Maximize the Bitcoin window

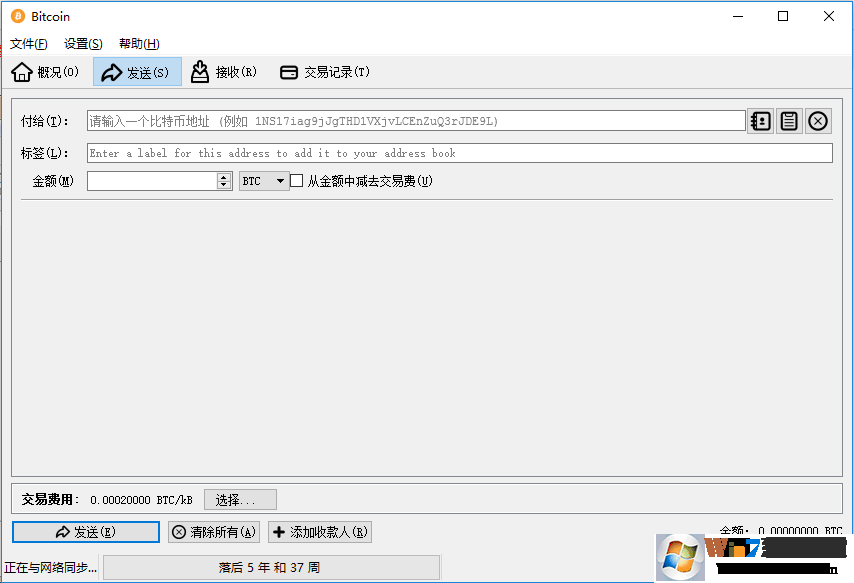[x=783, y=16]
